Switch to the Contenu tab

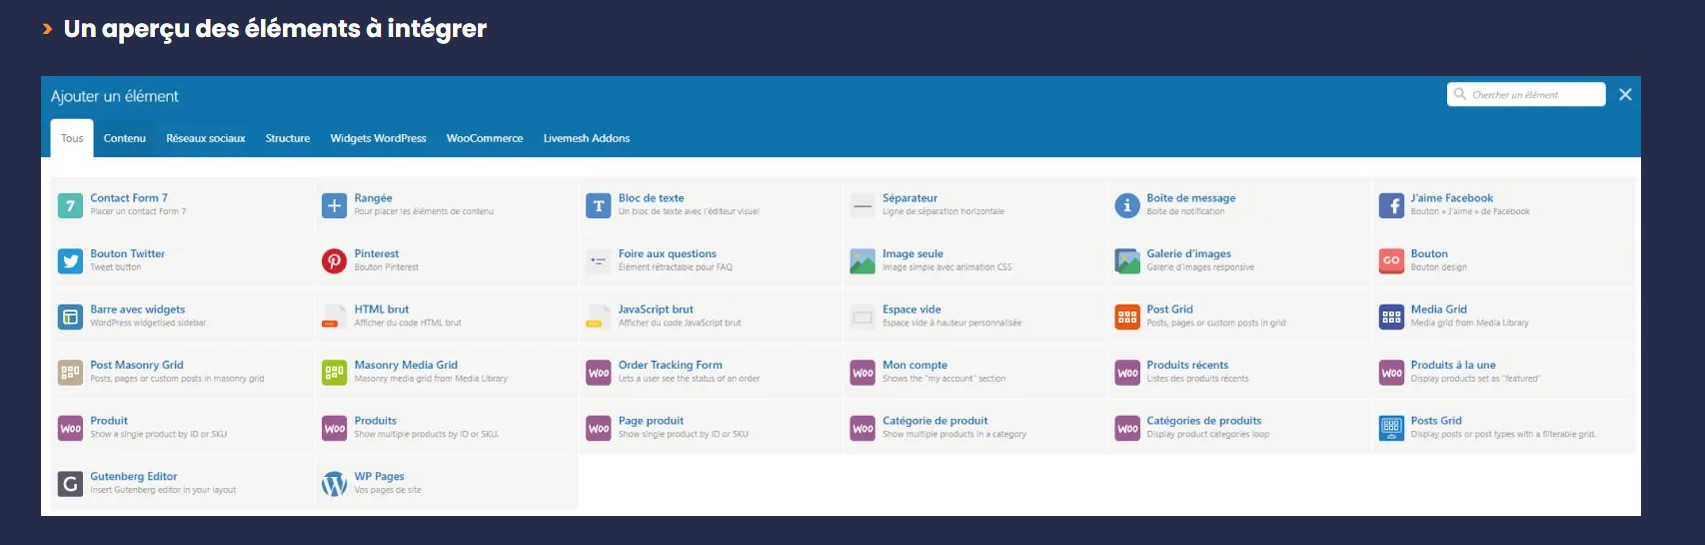tap(125, 139)
